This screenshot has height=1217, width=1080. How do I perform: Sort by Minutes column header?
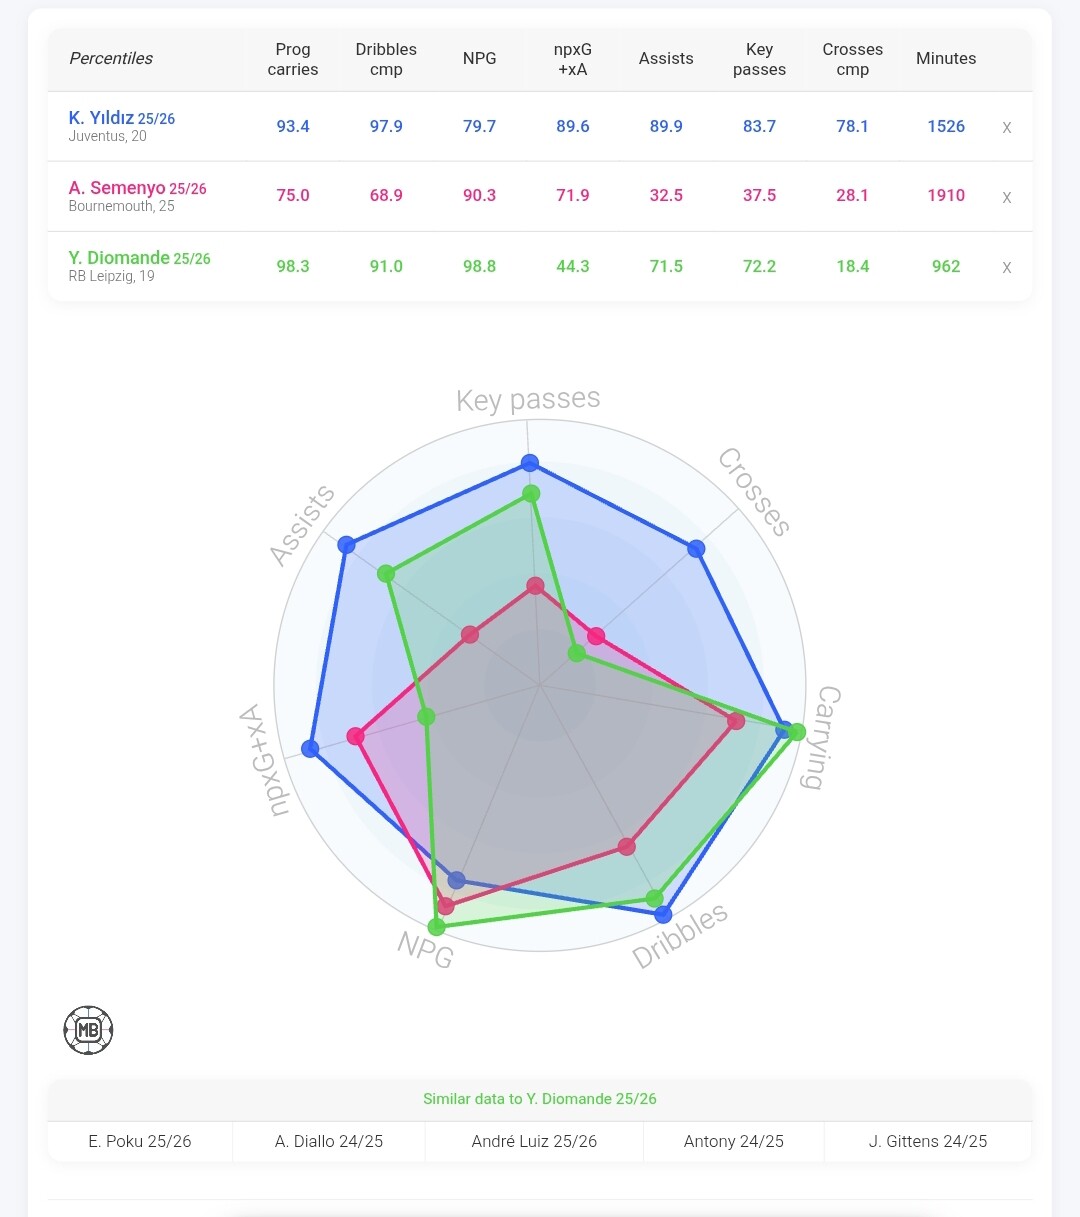click(x=945, y=59)
